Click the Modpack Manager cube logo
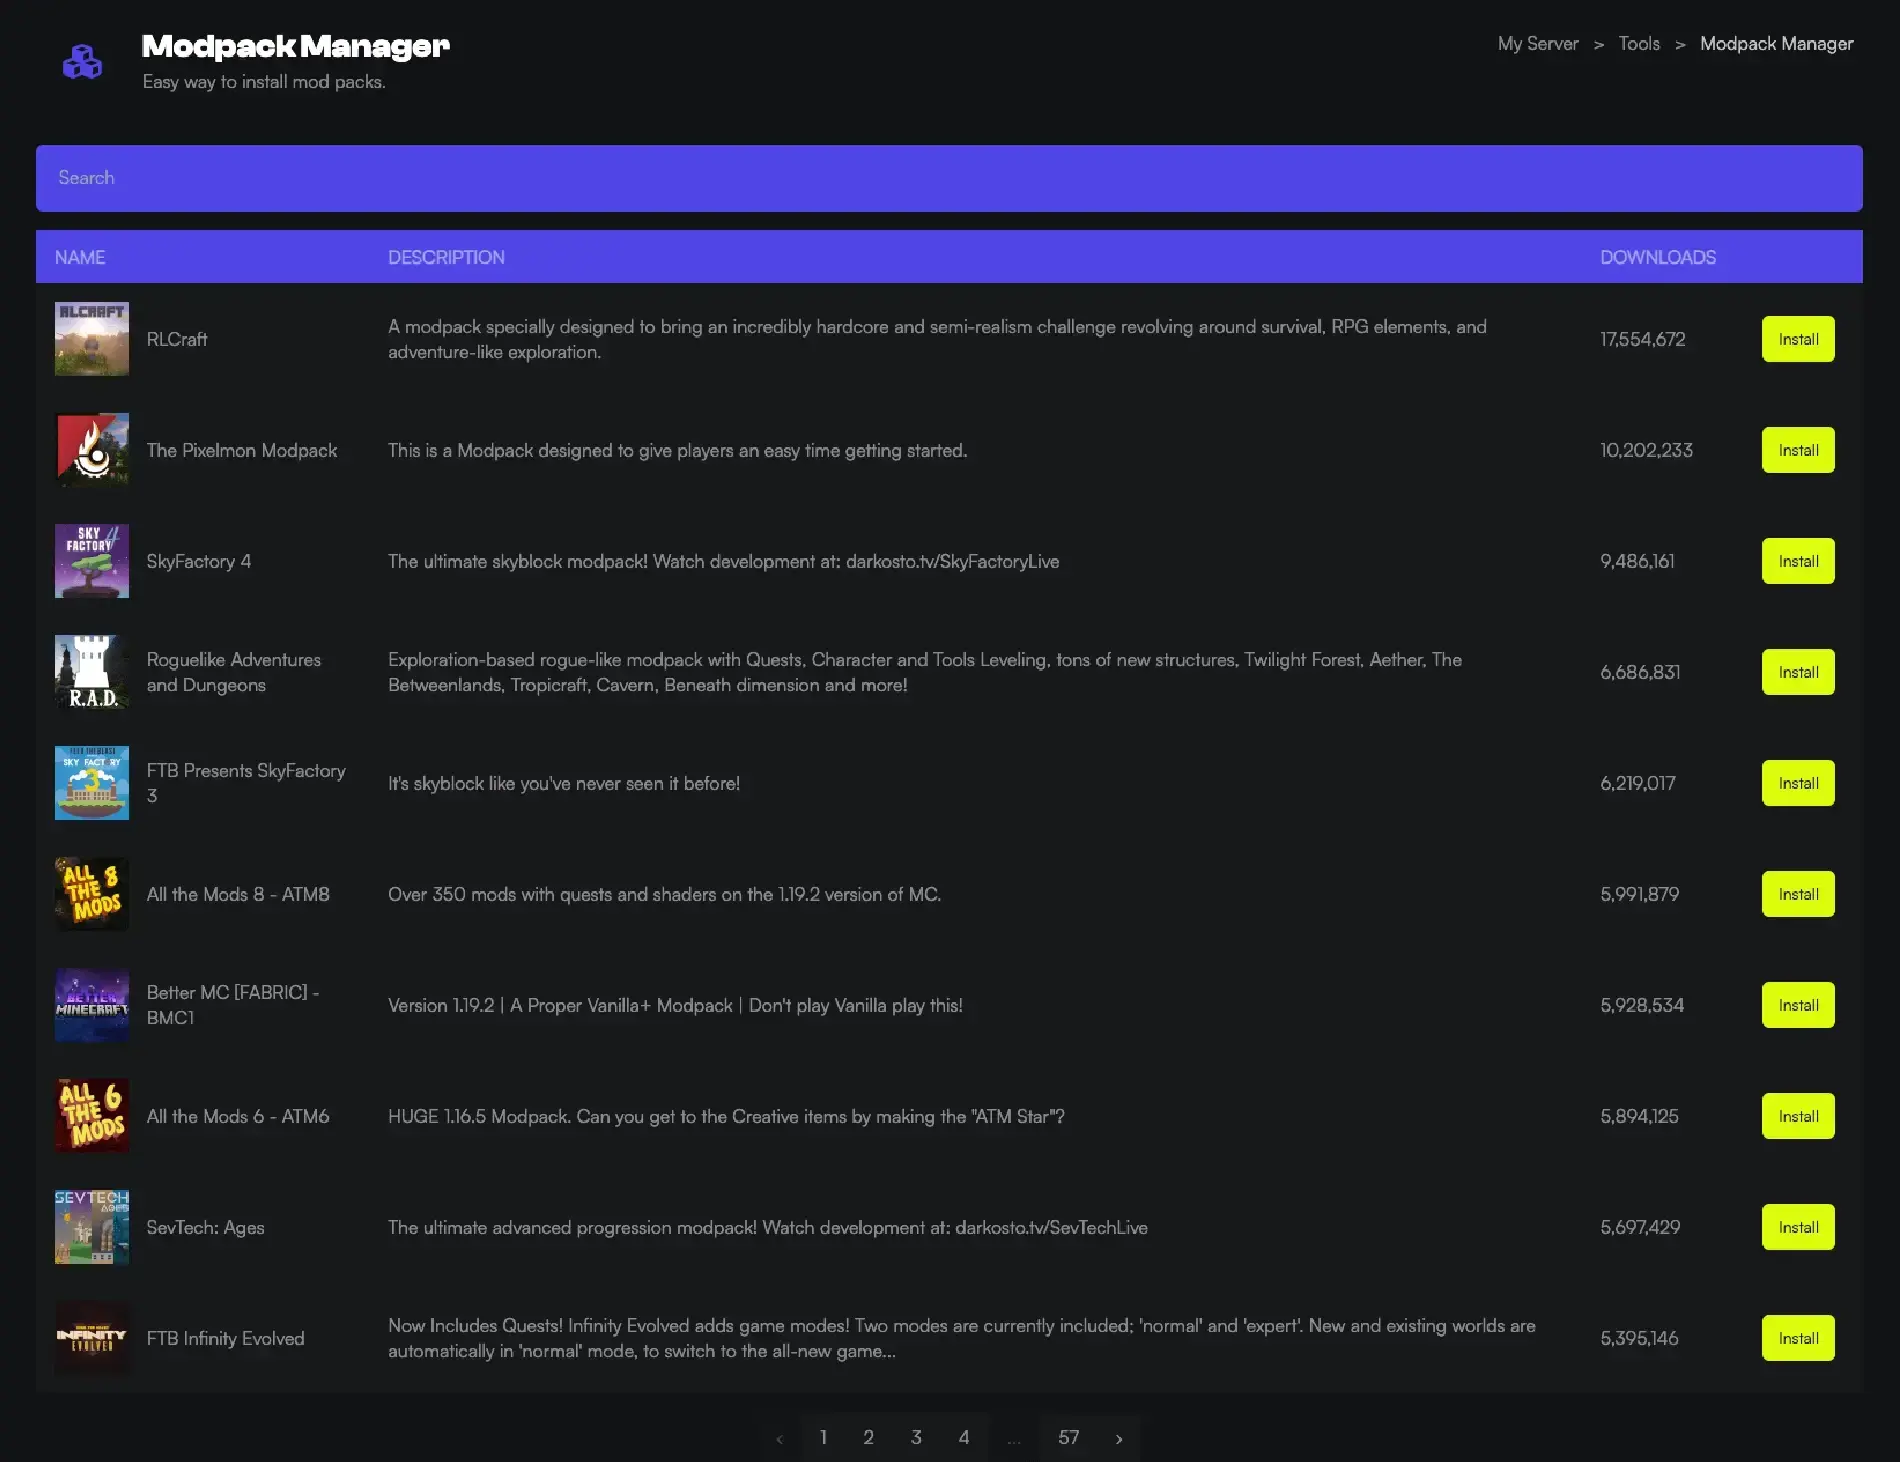The image size is (1900, 1462). point(84,61)
